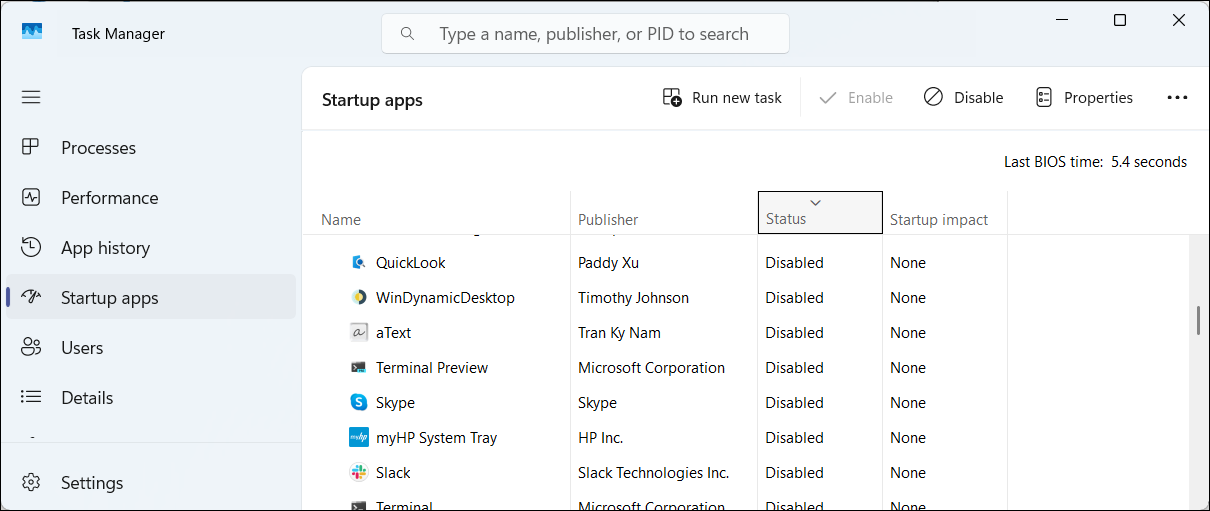Click publisher Slack Technologies Inc.
Viewport: 1210px width, 511px height.
click(x=653, y=473)
